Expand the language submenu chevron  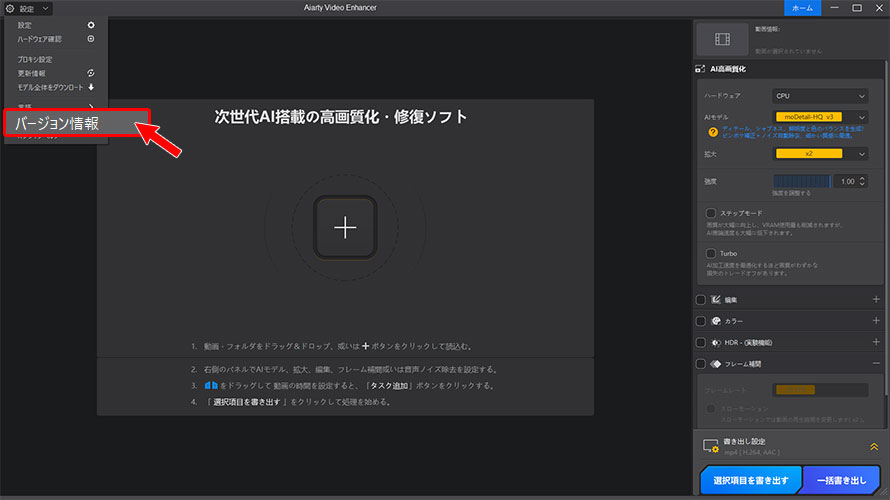pyautogui.click(x=91, y=106)
